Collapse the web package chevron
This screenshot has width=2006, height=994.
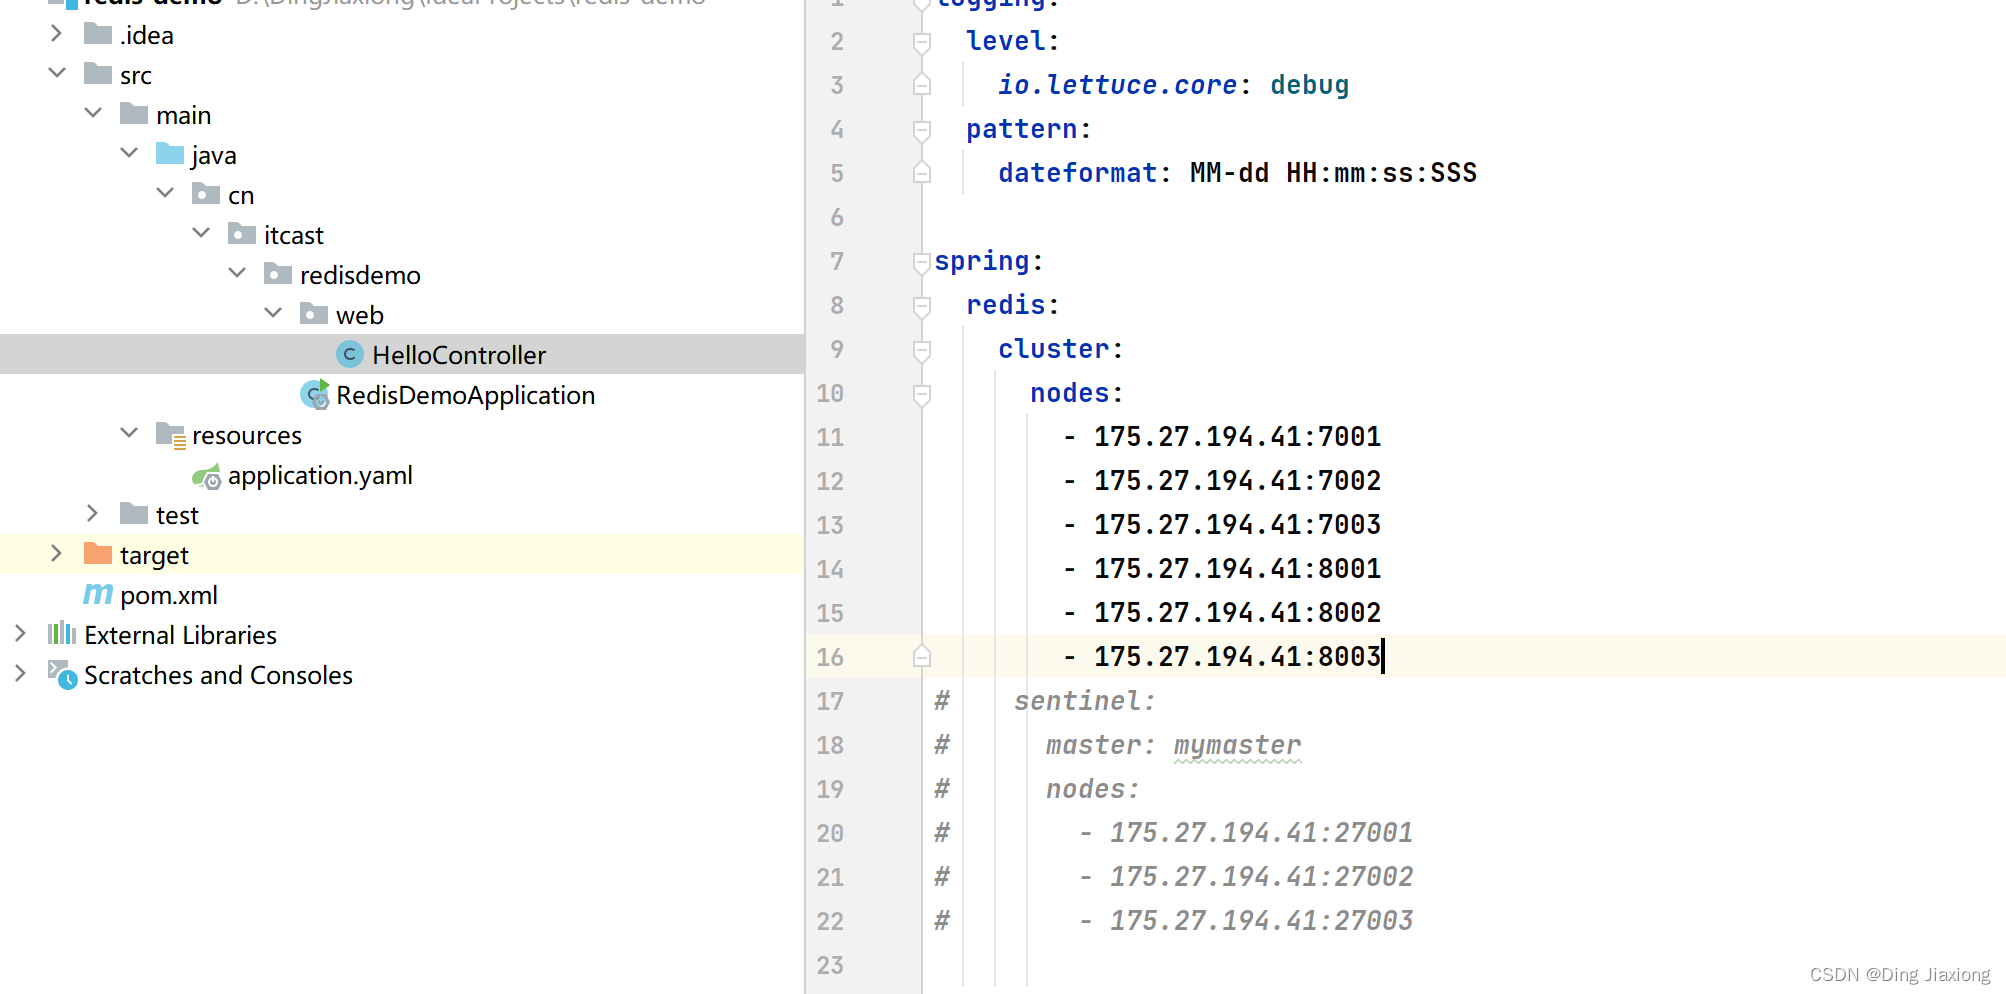[x=273, y=313]
